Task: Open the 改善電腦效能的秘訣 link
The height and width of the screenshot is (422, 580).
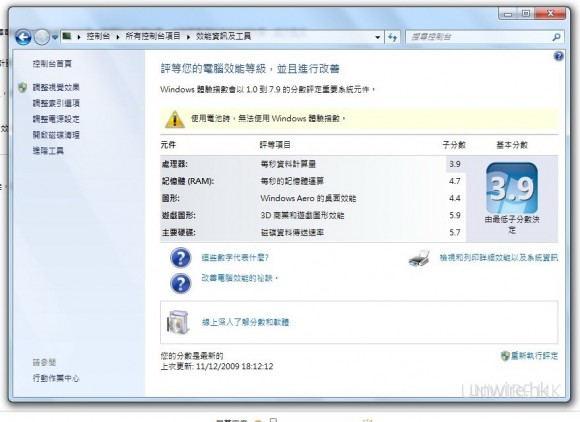Action: point(239,278)
